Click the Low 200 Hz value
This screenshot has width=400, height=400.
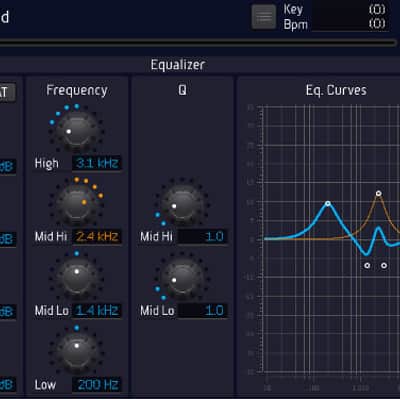point(97,385)
